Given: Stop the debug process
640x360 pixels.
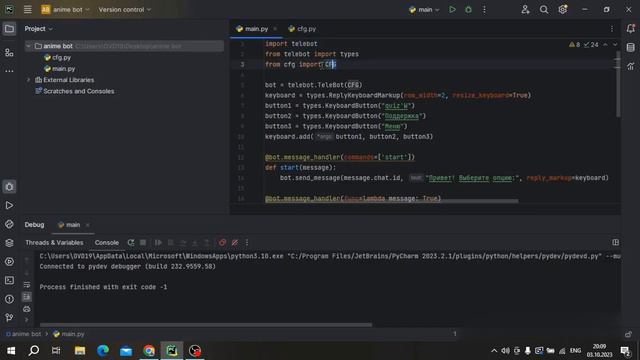Looking at the screenshot, I should [143, 242].
